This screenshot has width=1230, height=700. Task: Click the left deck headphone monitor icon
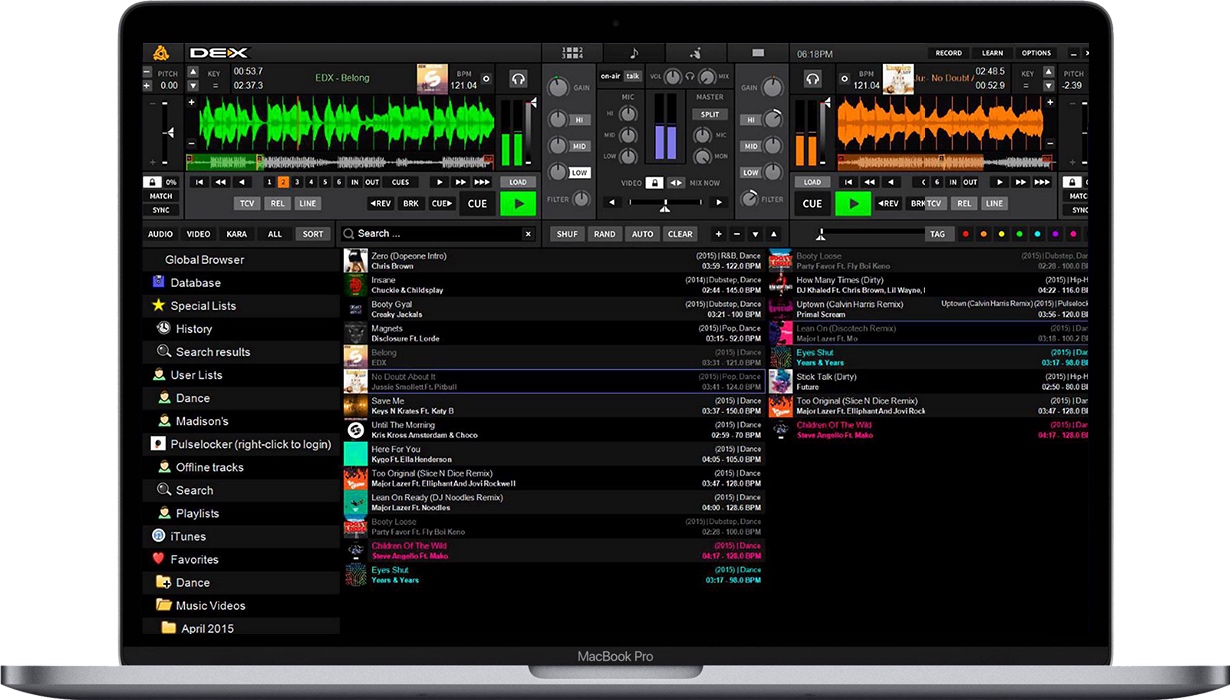518,79
